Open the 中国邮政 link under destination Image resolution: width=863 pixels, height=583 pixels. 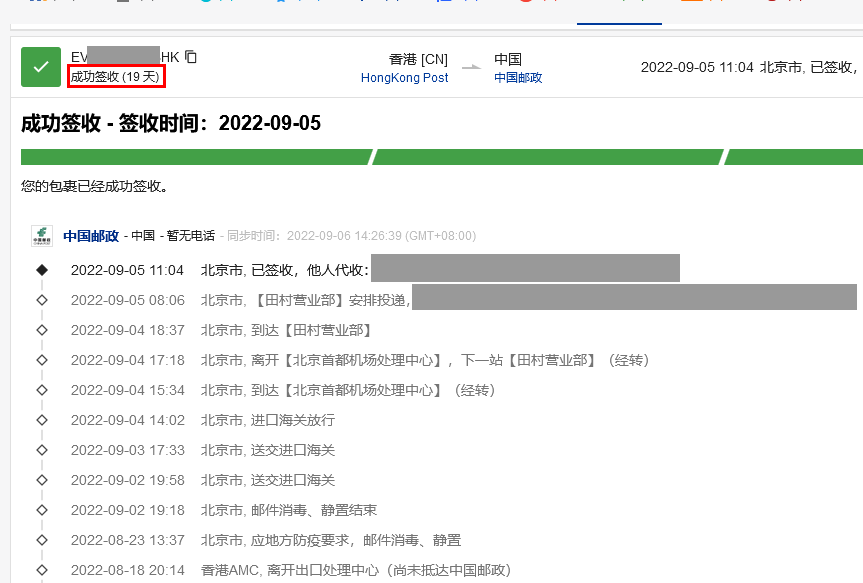pos(518,77)
